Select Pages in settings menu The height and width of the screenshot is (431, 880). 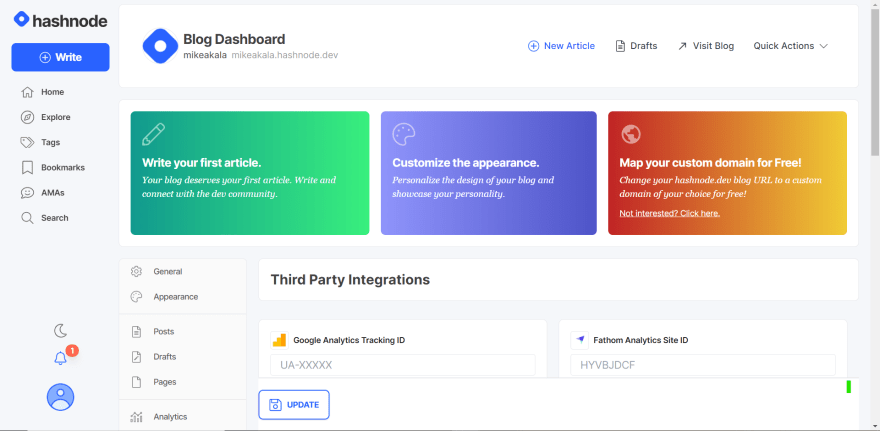[x=182, y=382]
